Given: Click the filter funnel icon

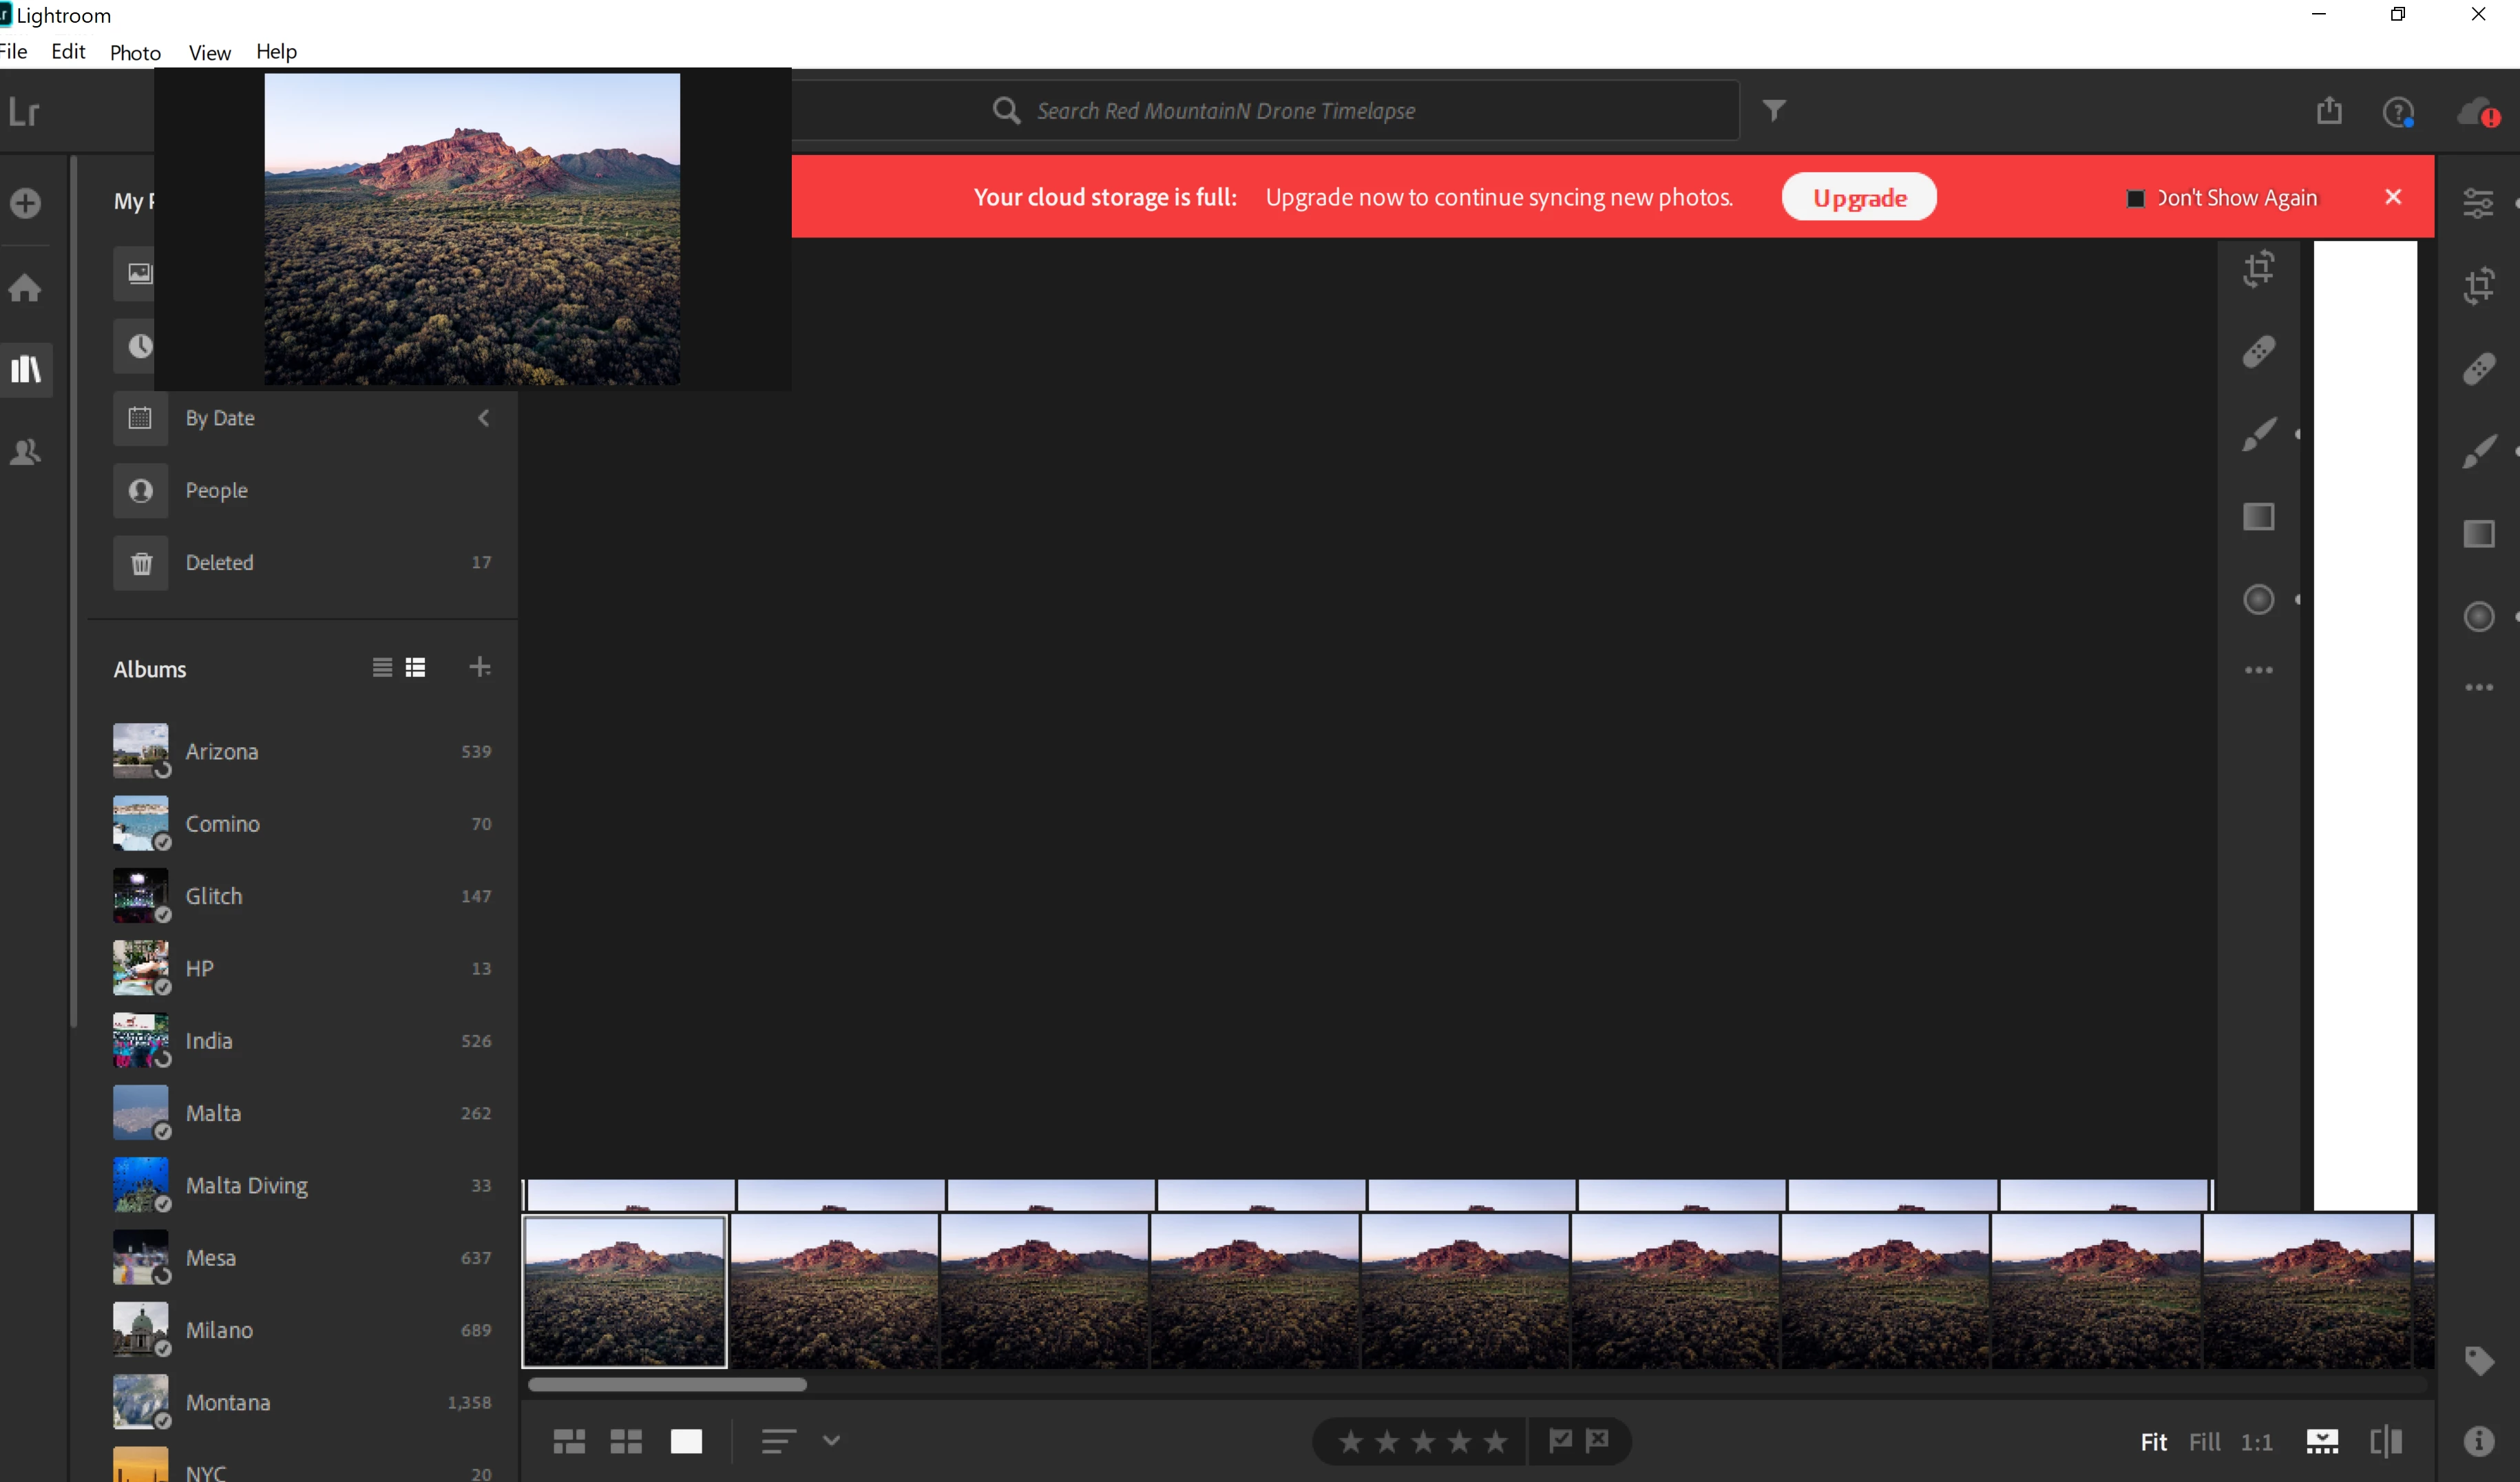Looking at the screenshot, I should coord(1773,110).
